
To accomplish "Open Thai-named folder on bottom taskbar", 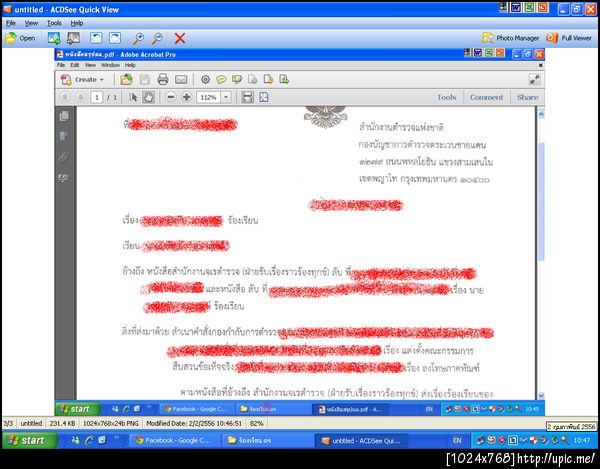I will pos(267,441).
